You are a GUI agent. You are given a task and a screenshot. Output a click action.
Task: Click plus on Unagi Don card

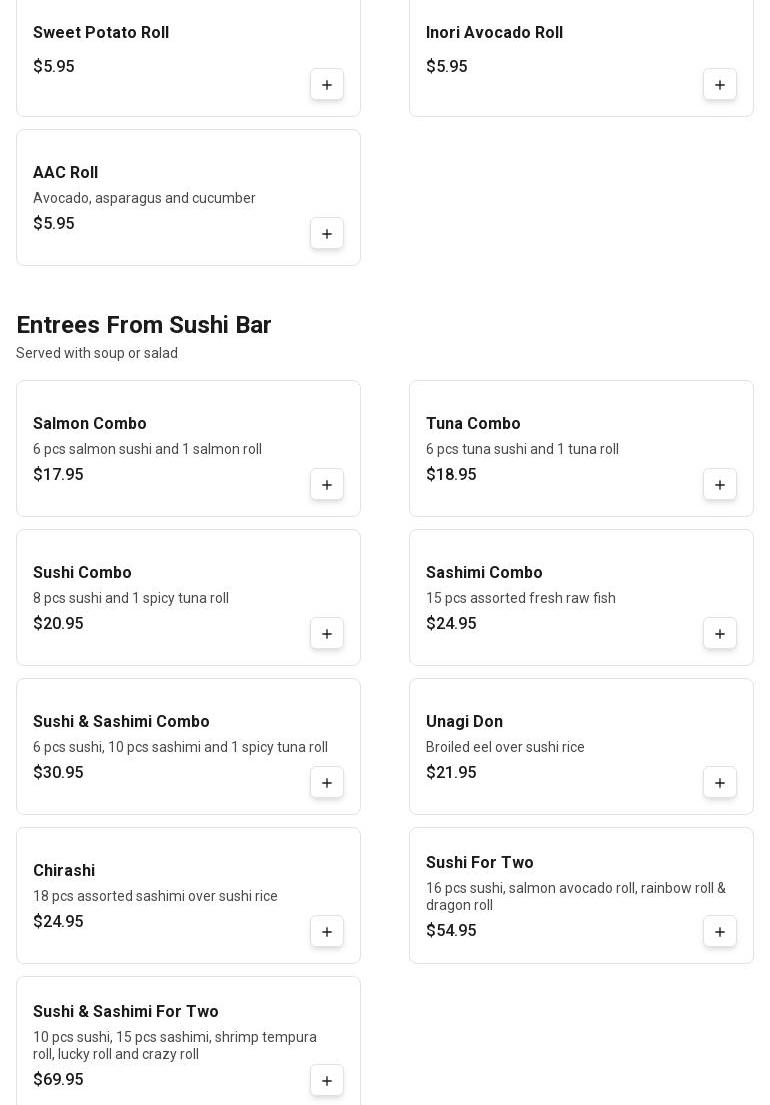point(720,783)
